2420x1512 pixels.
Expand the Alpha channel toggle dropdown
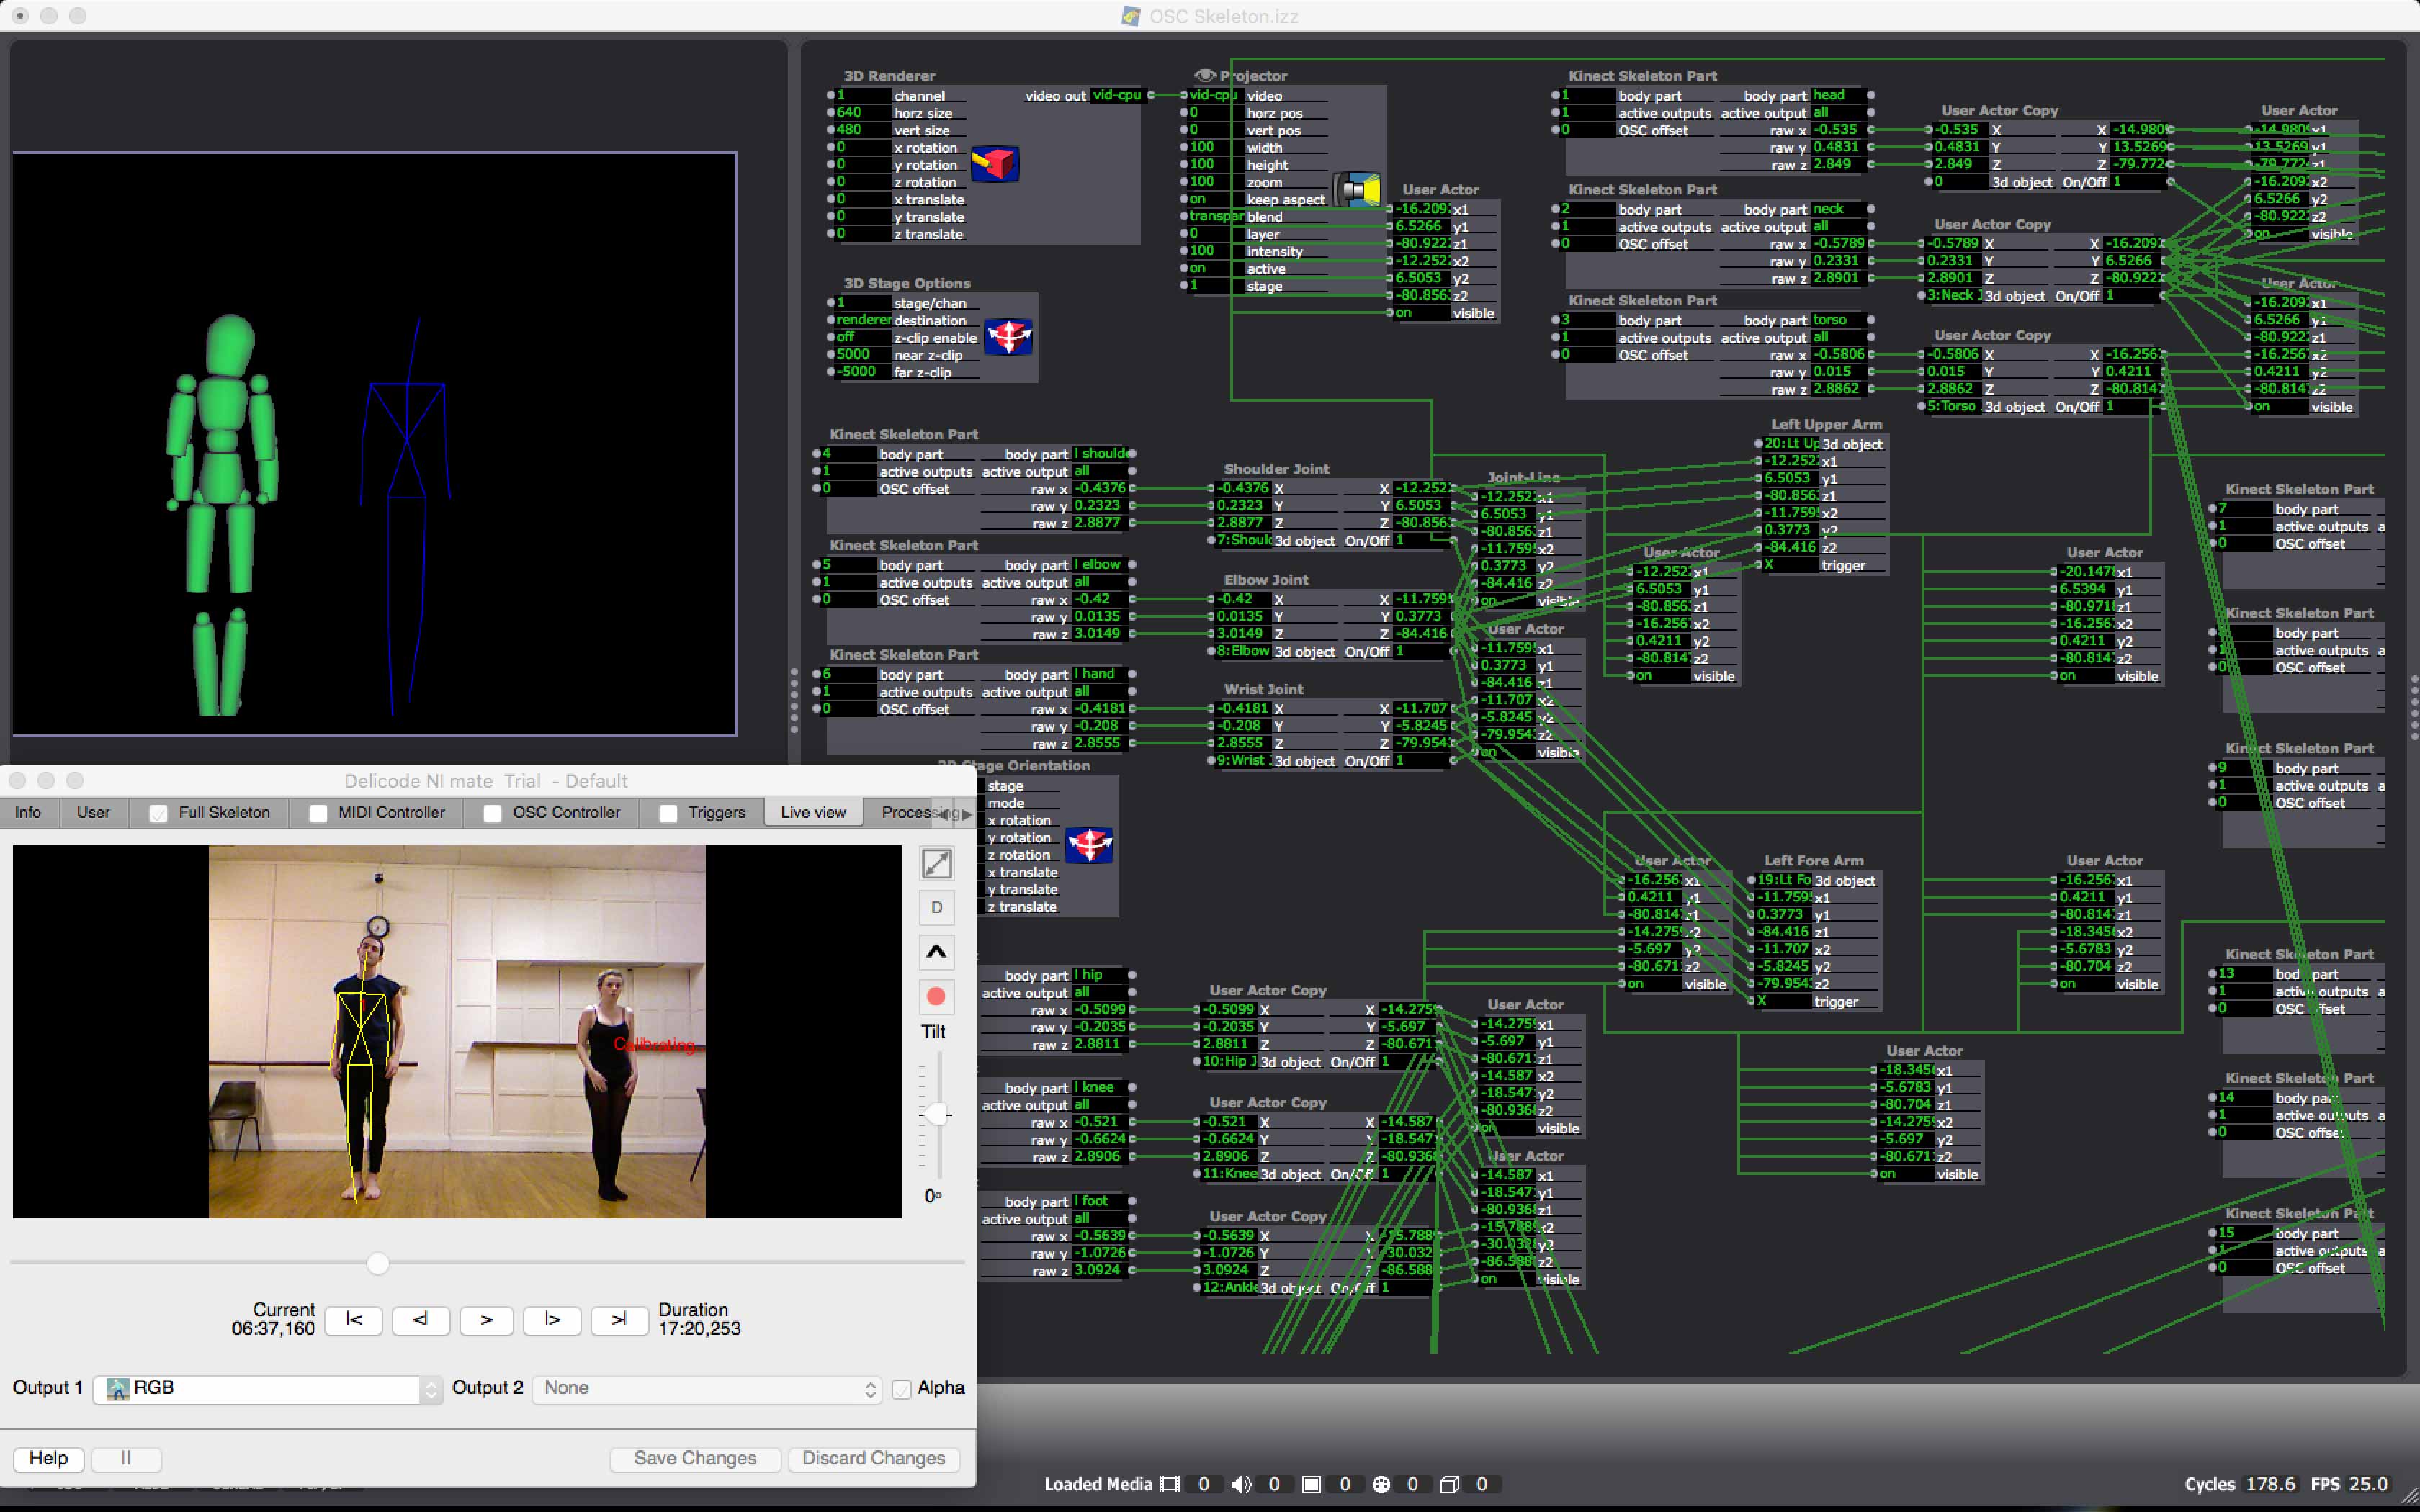click(869, 1388)
